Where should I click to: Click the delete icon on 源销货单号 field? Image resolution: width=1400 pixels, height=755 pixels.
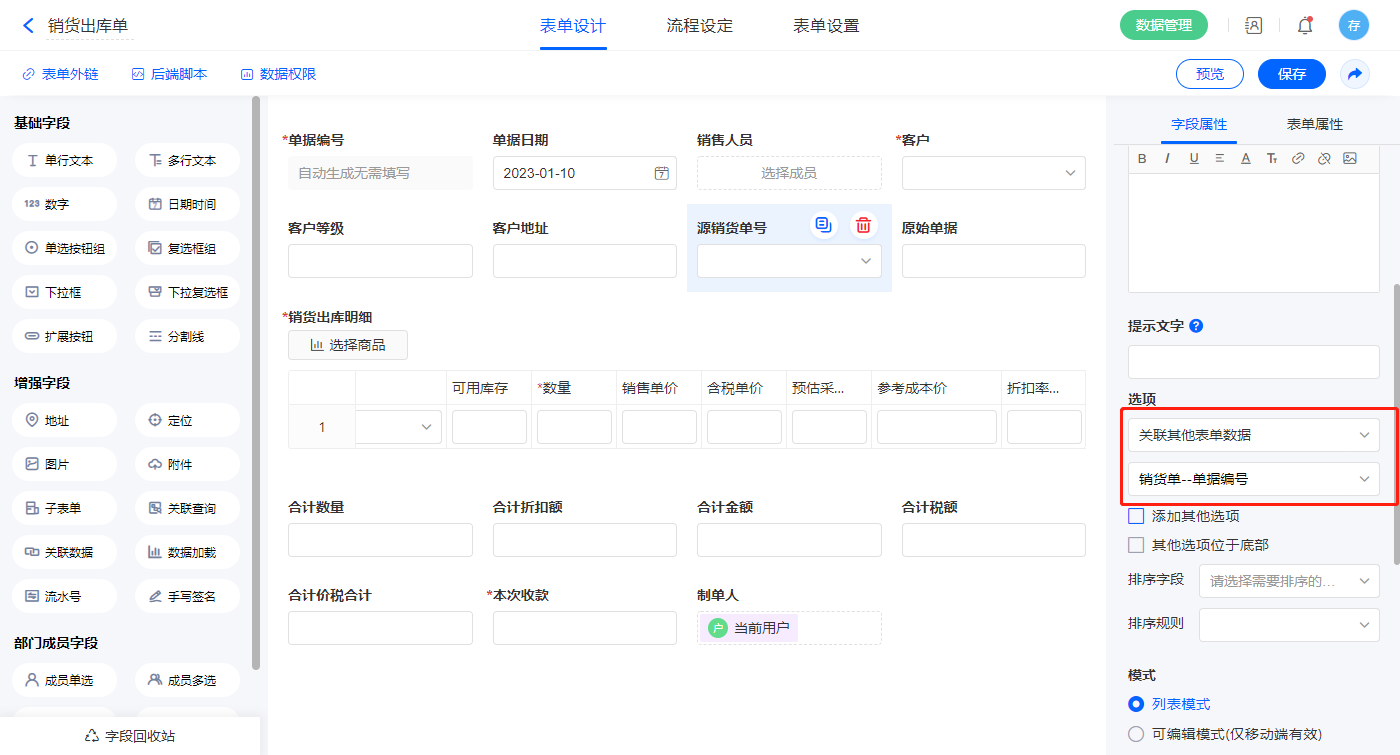coord(863,225)
